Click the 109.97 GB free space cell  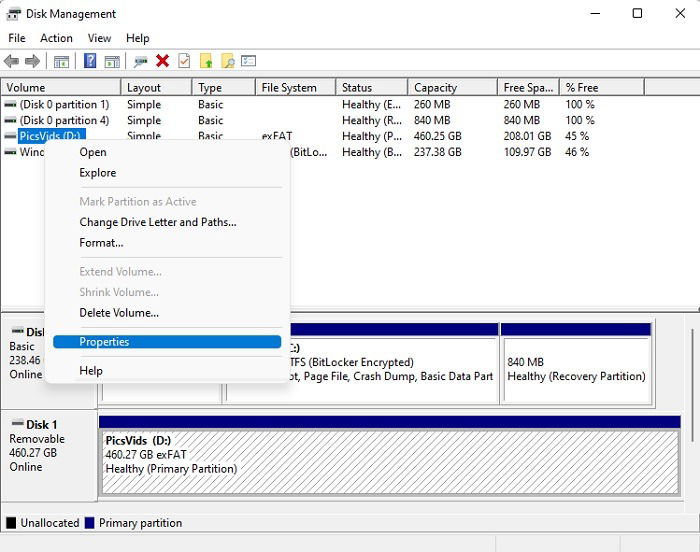527,152
